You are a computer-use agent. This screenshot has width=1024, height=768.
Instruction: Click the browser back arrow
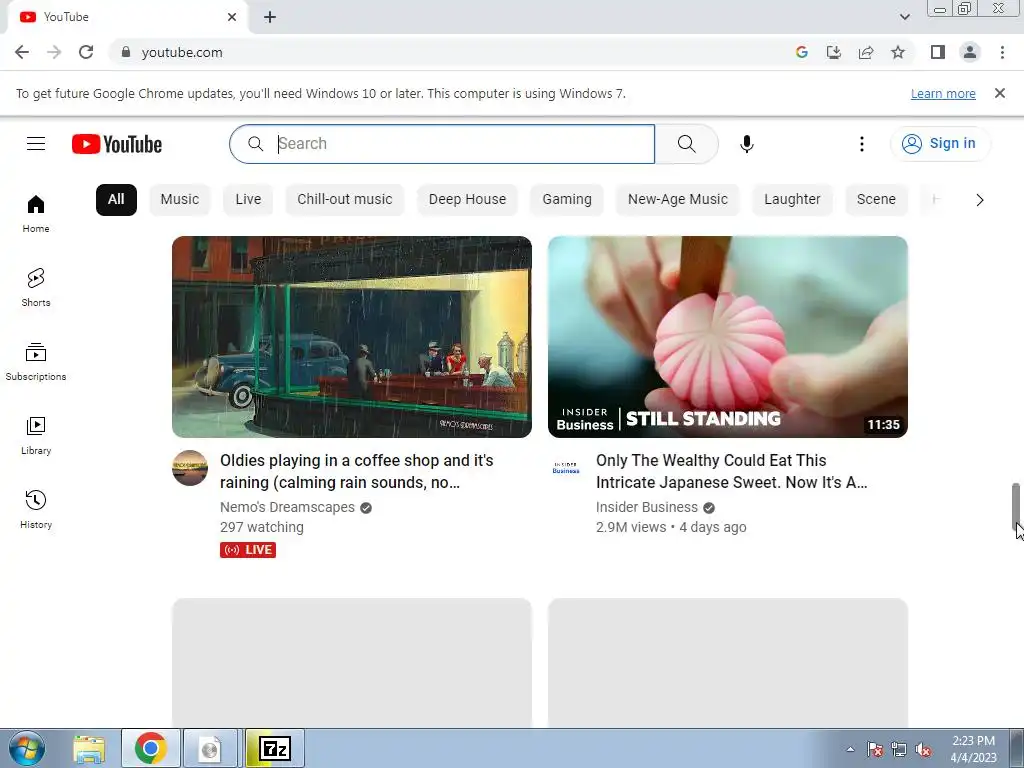(22, 52)
